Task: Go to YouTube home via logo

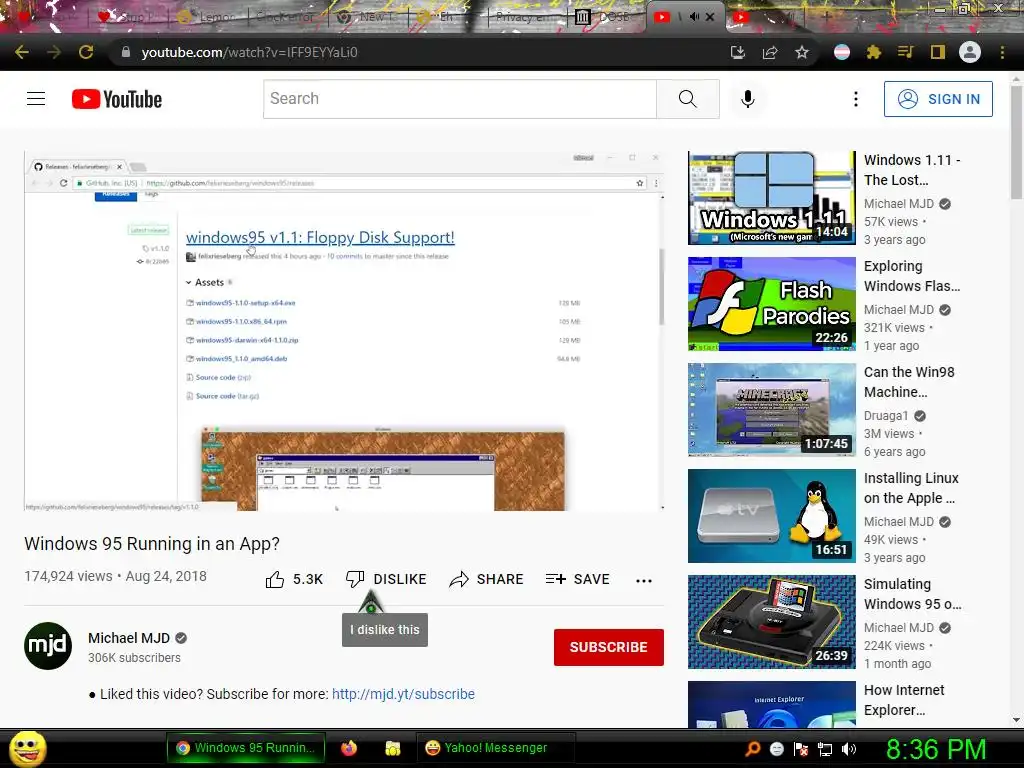Action: 117,99
